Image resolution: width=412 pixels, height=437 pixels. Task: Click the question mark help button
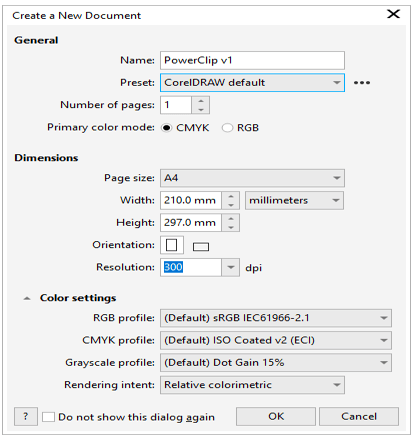tap(26, 416)
